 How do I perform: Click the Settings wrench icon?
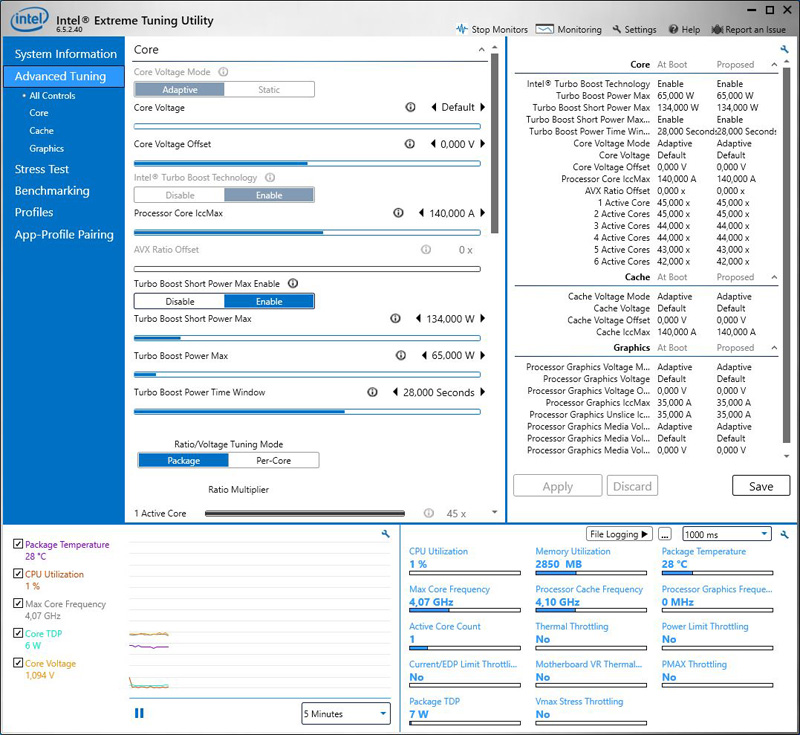(617, 29)
